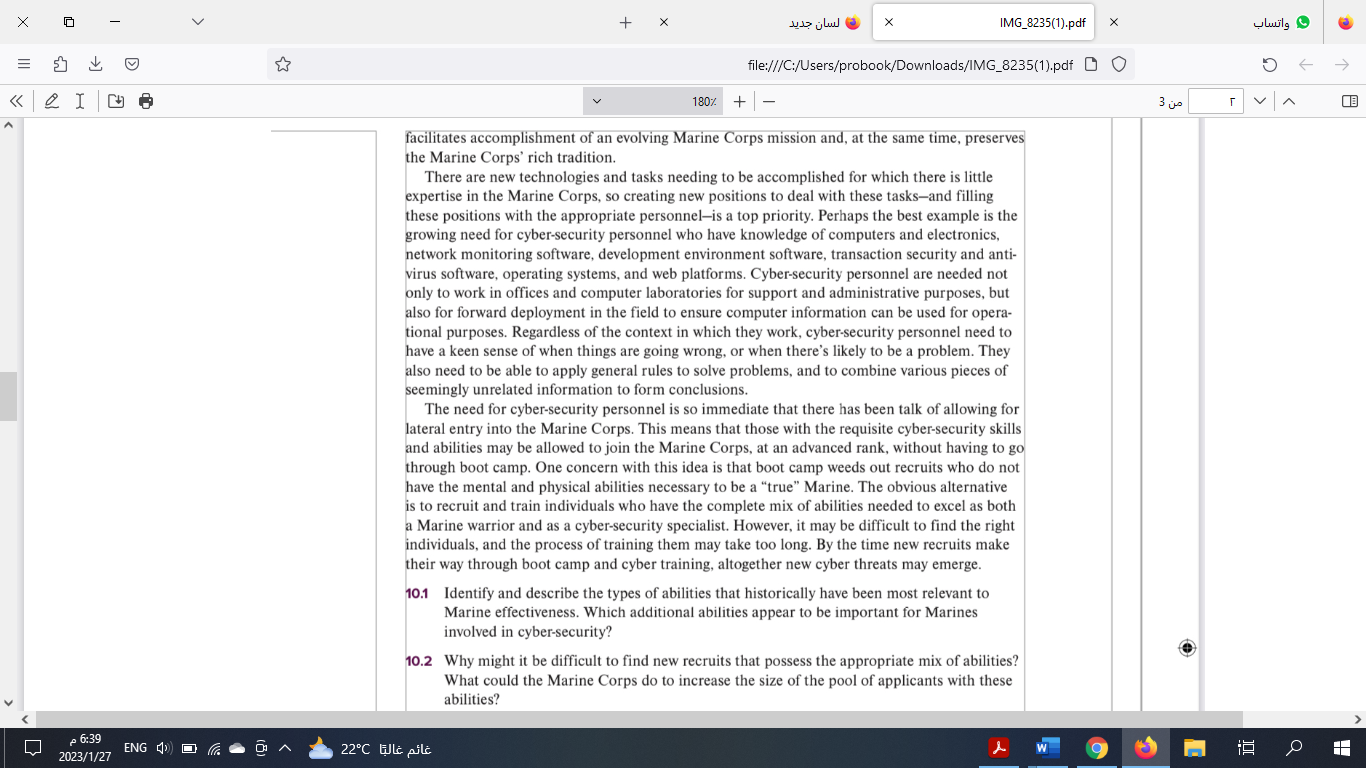Viewport: 1366px width, 768px height.
Task: Close the IMG_8235(1).pdf tab
Action: 889,22
